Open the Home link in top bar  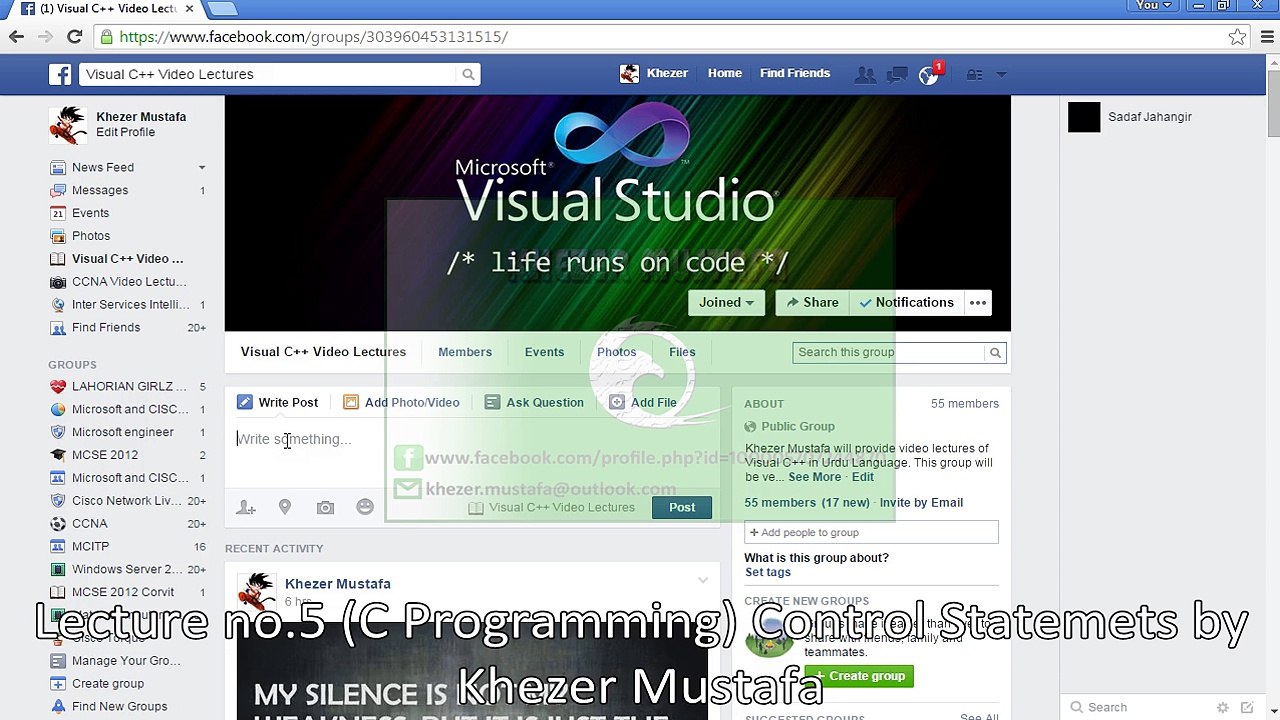(x=725, y=73)
